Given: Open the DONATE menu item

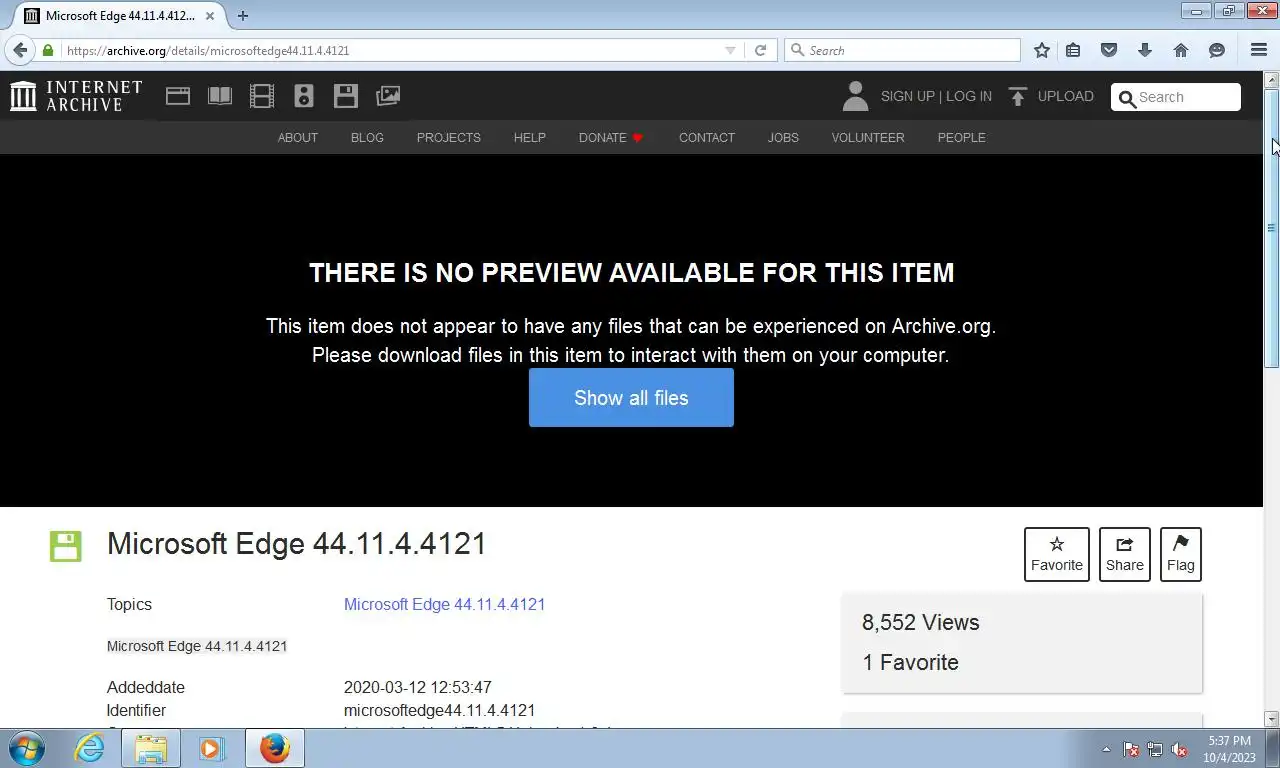Looking at the screenshot, I should (611, 138).
